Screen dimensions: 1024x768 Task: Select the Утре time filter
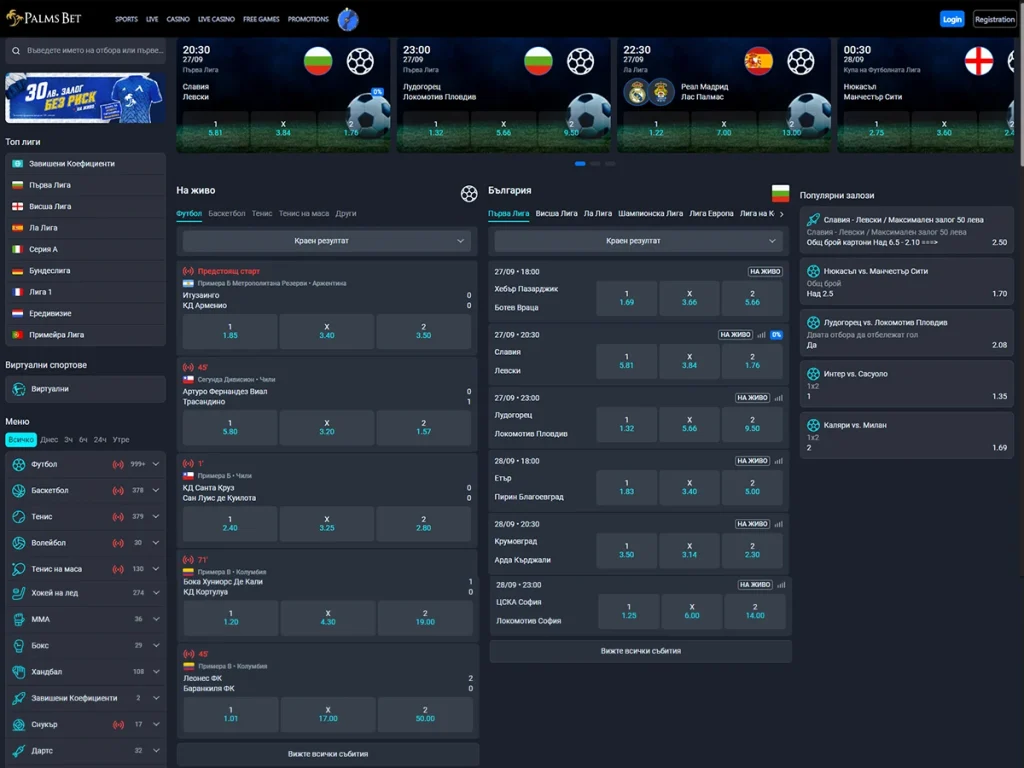(121, 440)
